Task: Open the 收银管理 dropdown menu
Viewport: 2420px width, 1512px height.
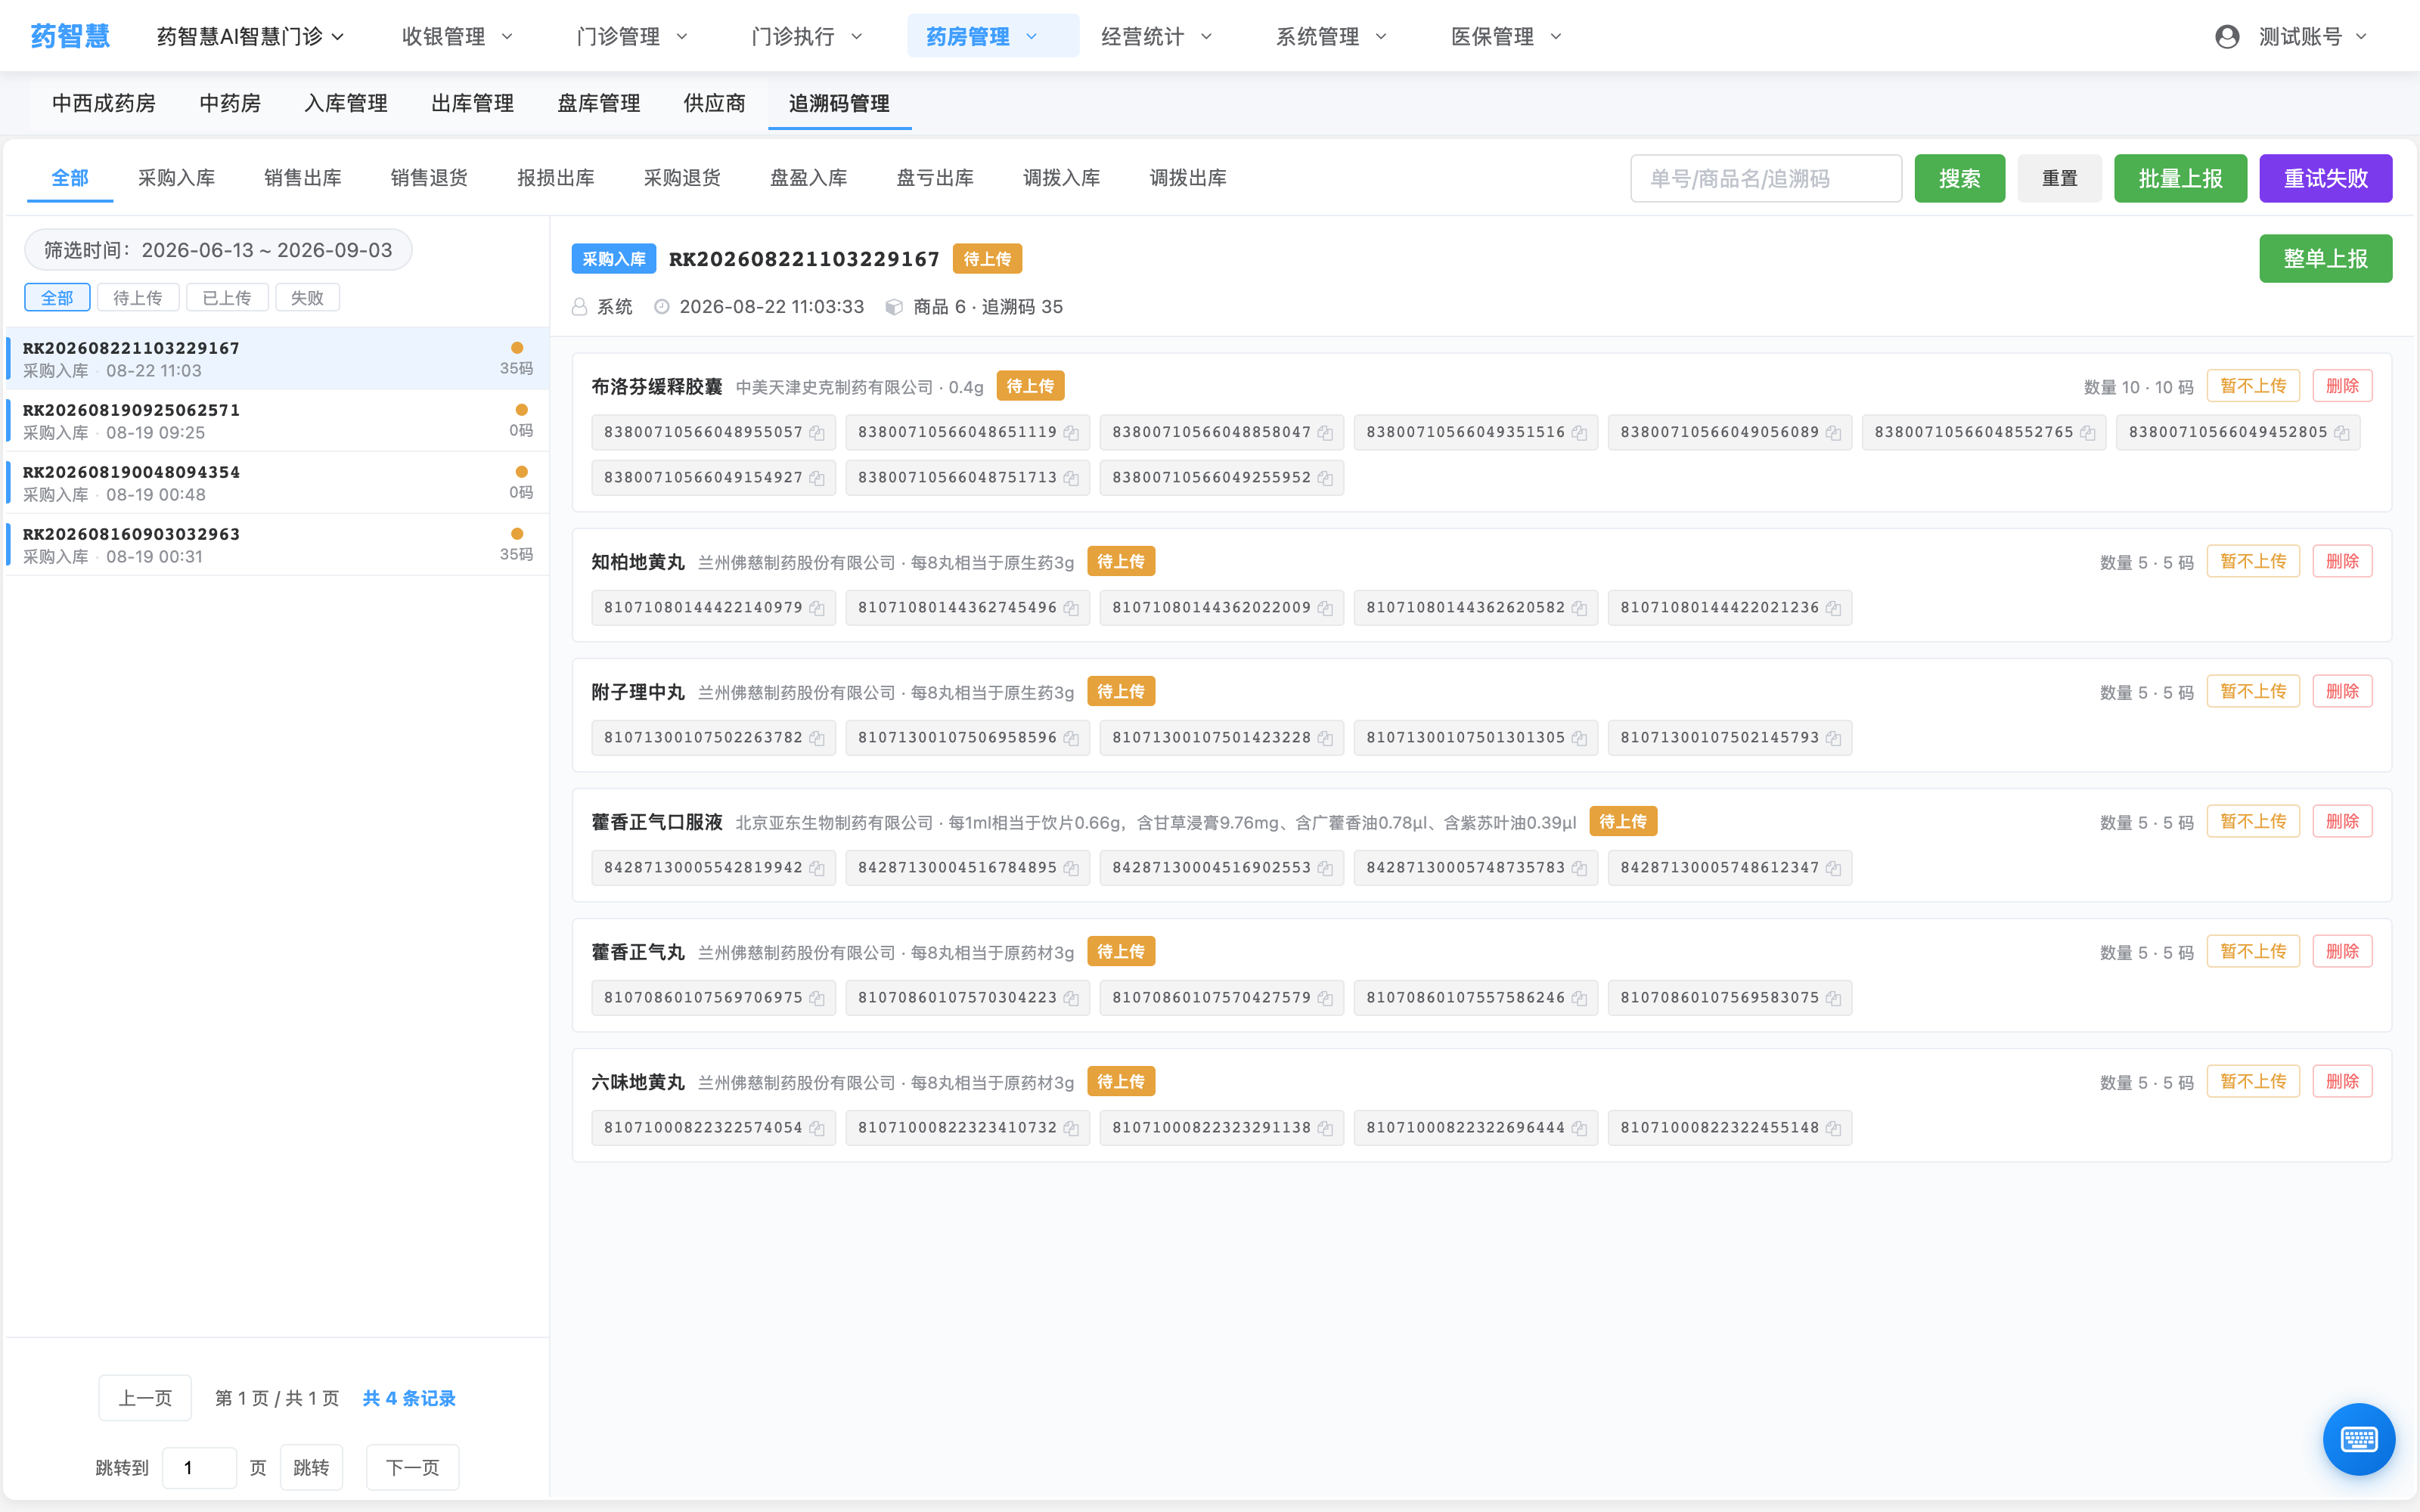Action: coord(457,37)
